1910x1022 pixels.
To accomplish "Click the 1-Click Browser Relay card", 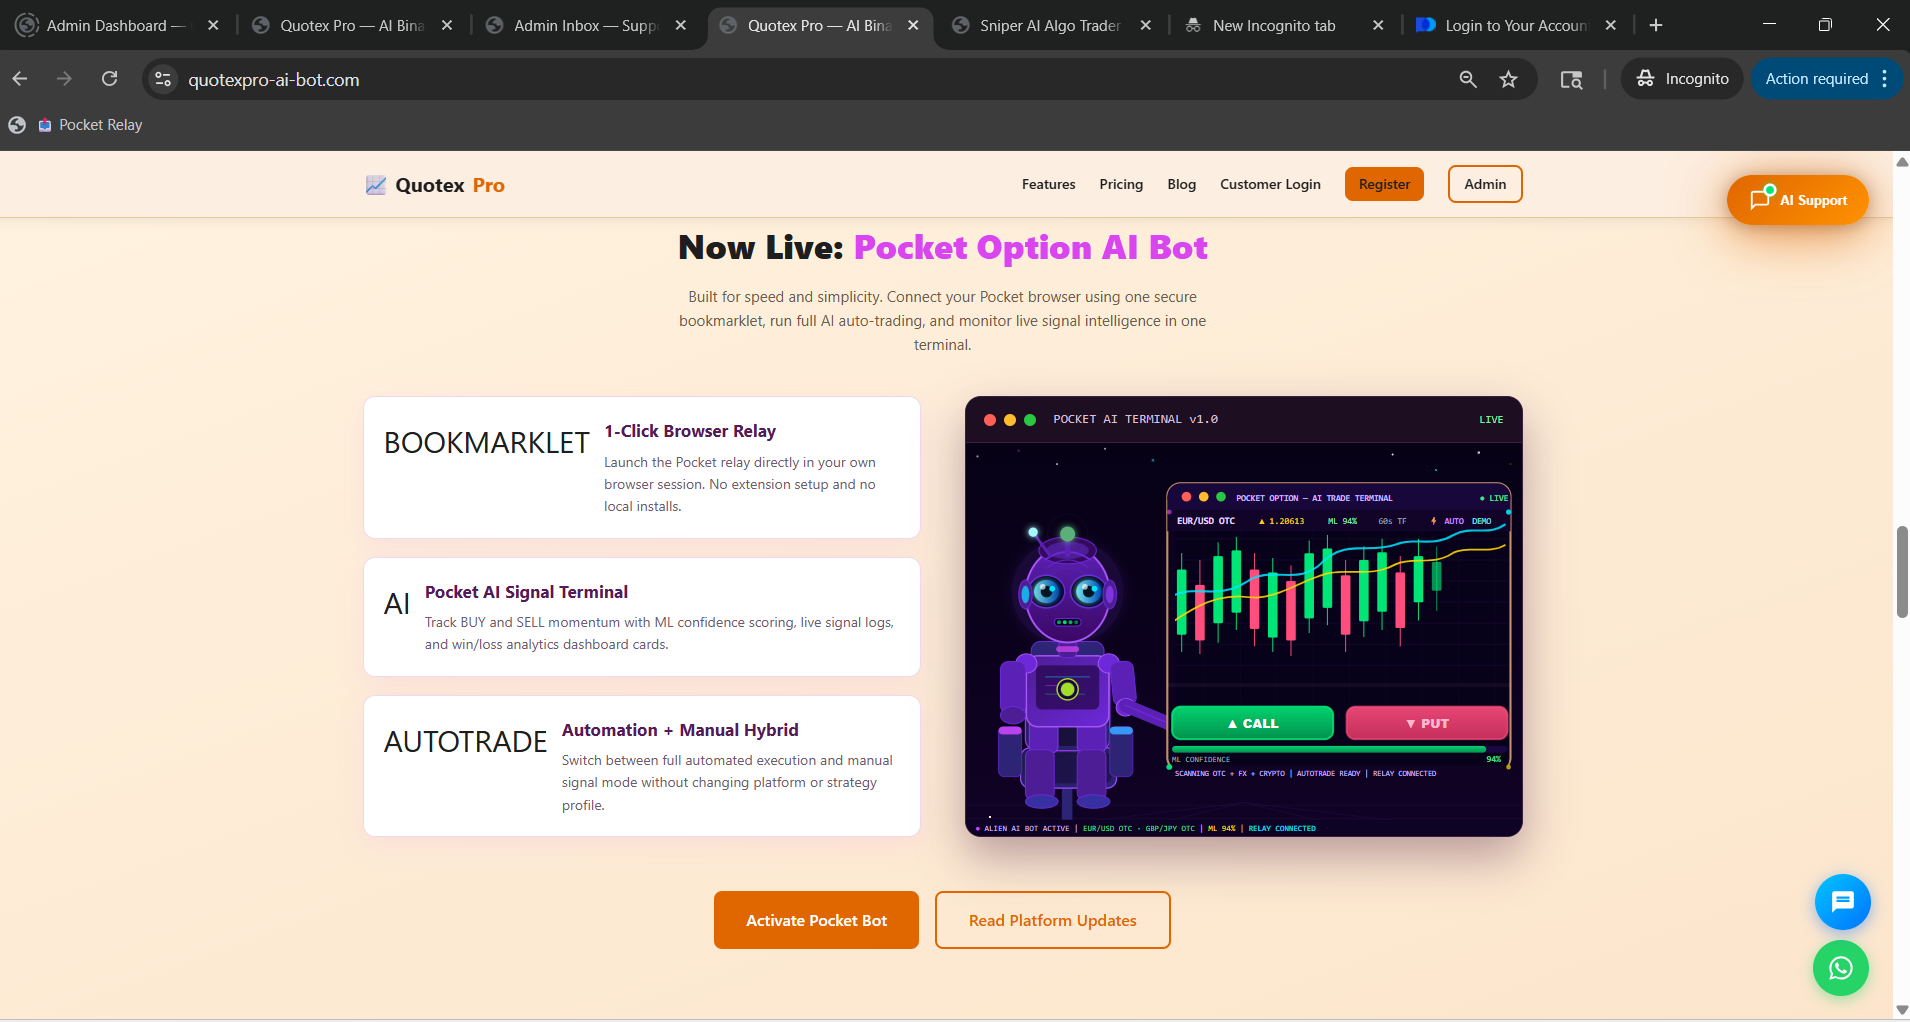I will point(642,467).
